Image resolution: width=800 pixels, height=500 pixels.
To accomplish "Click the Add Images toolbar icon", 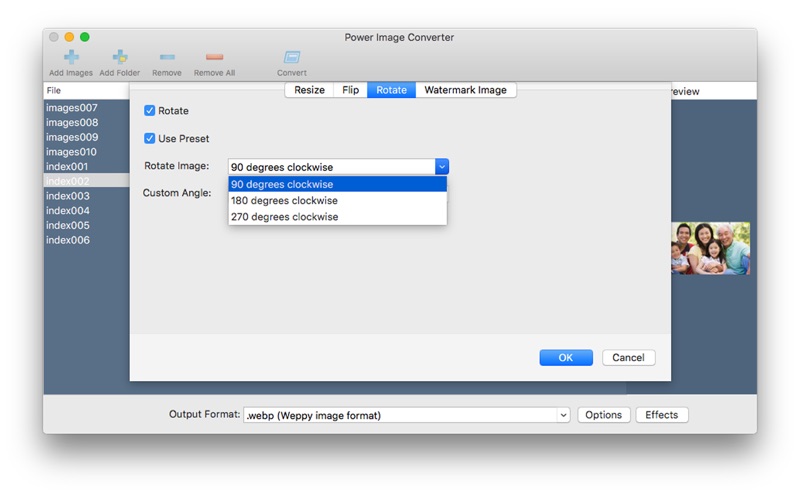I will tap(71, 57).
